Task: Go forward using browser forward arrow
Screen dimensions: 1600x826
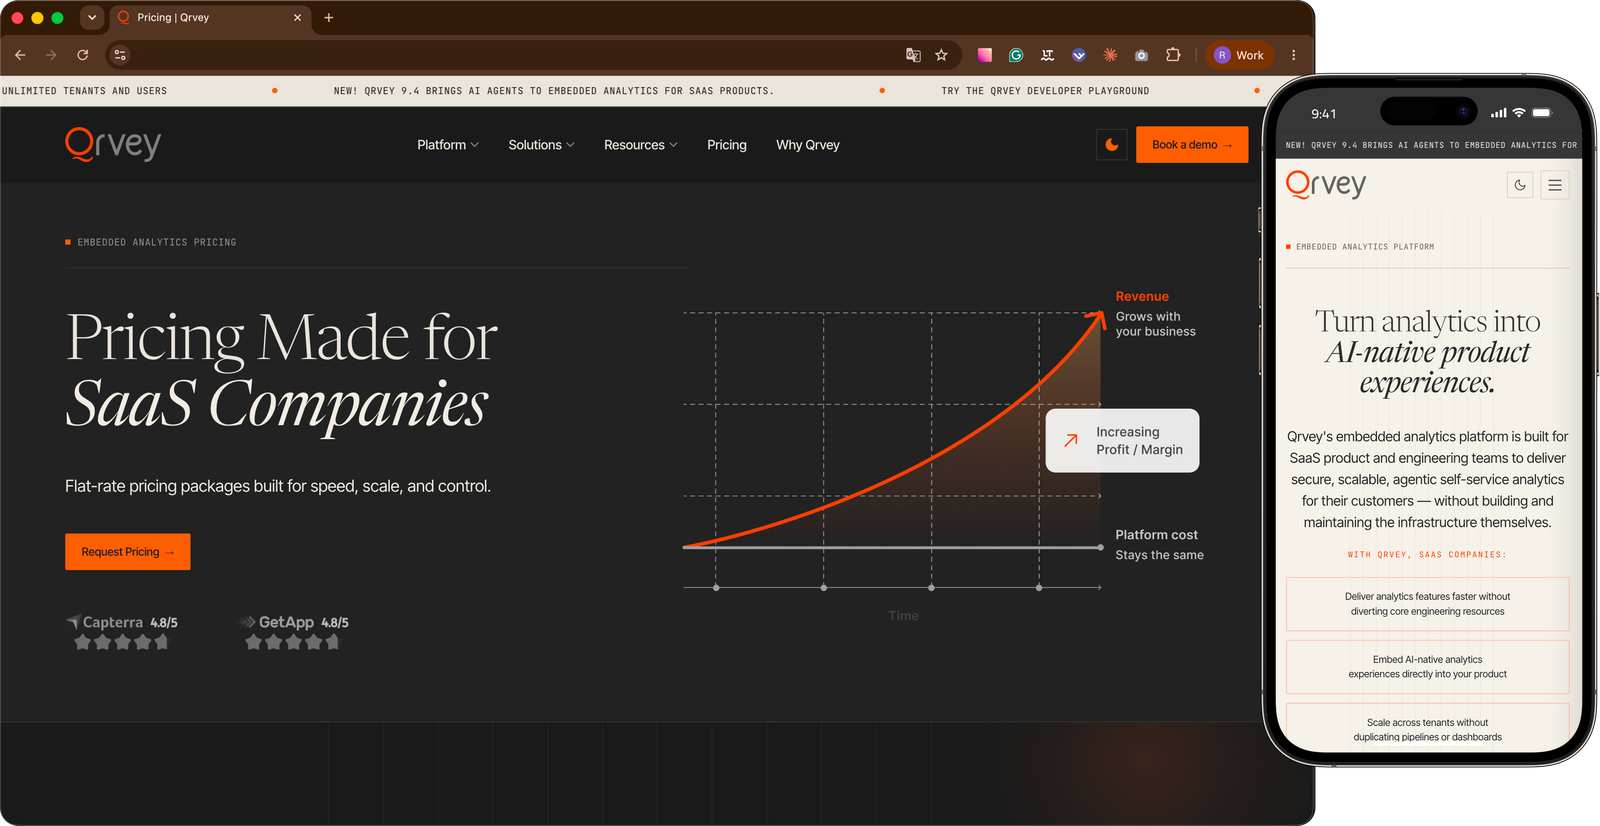Action: [x=51, y=55]
